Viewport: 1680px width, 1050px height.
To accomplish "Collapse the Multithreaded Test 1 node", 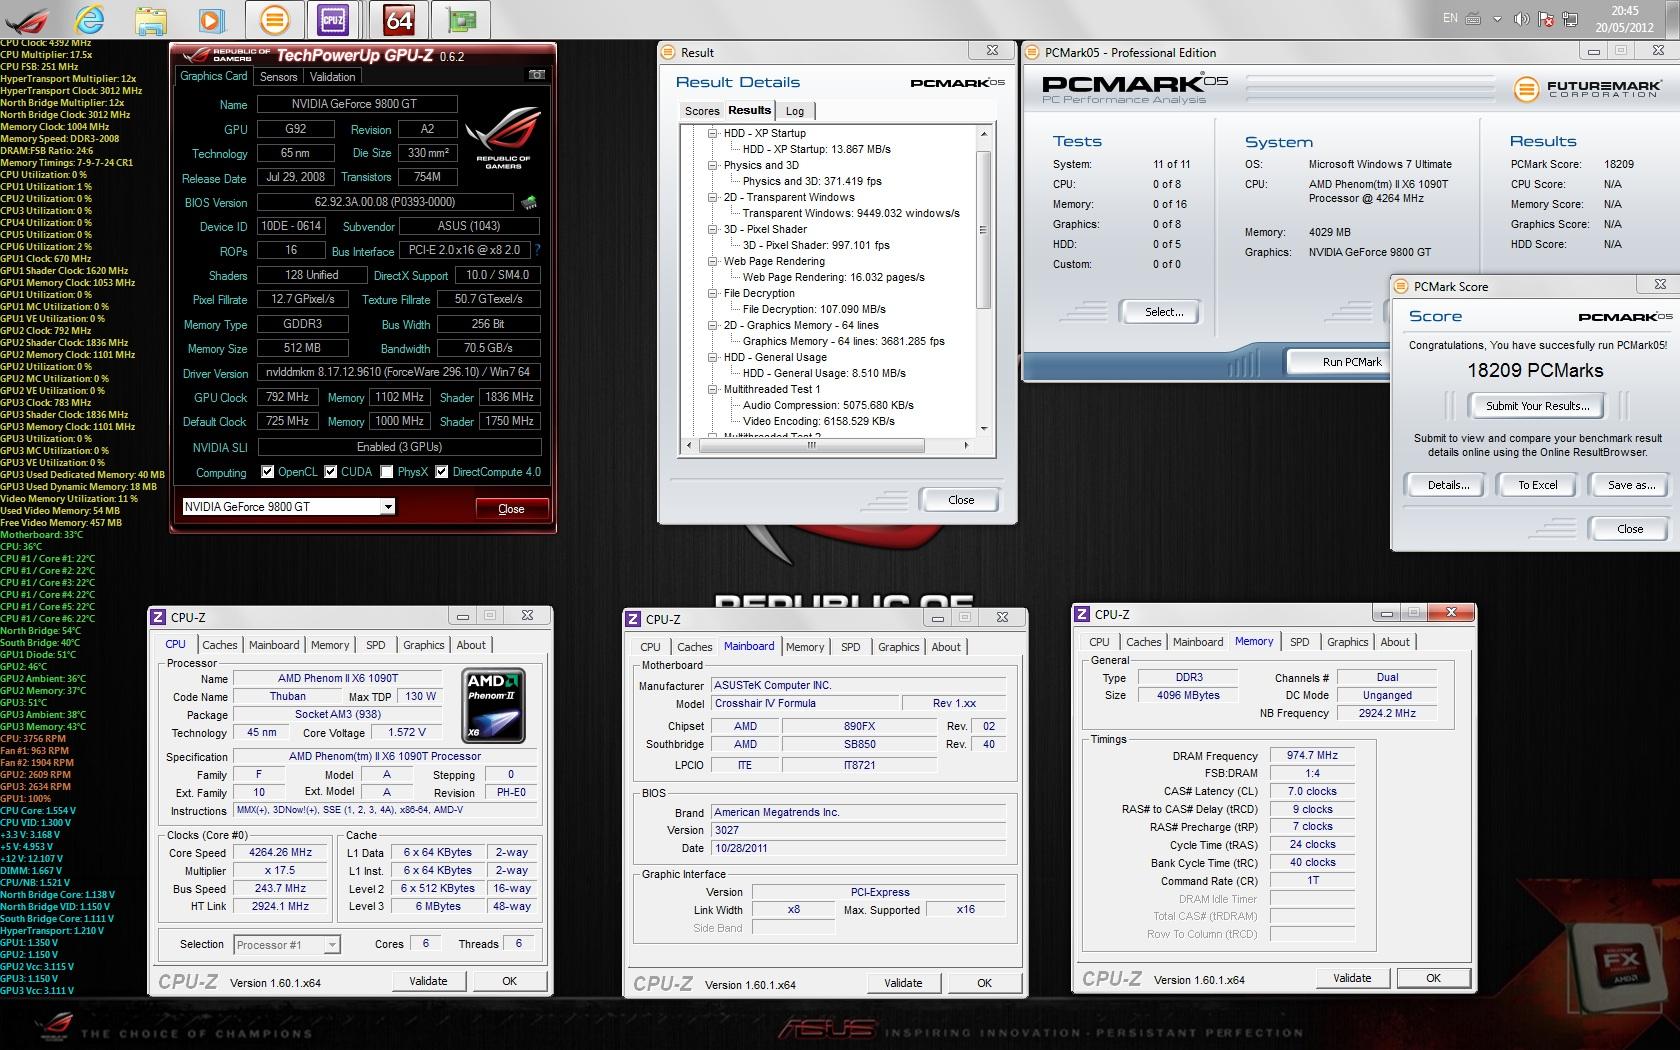I will tap(713, 389).
